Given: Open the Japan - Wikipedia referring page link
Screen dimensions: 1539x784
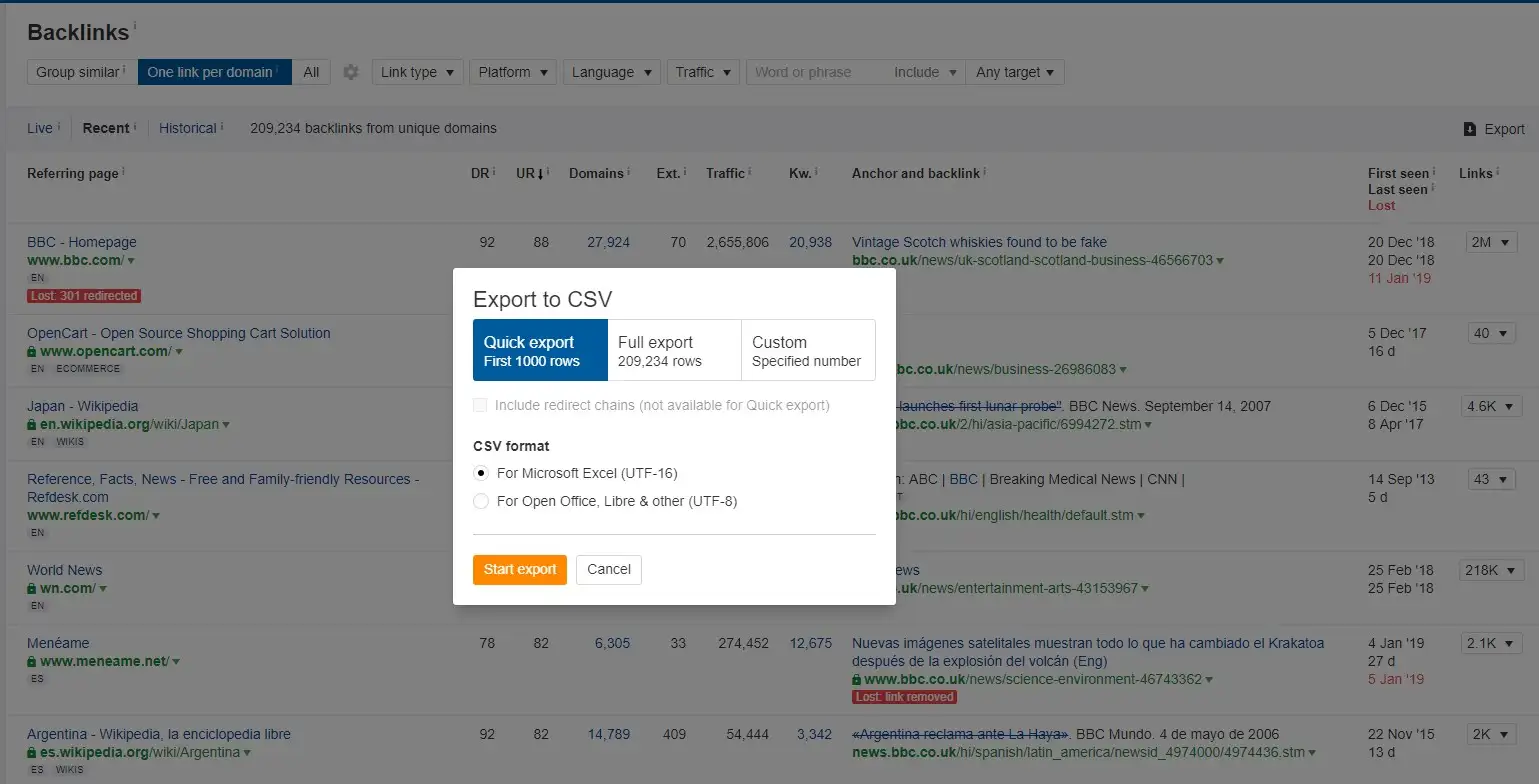Looking at the screenshot, I should point(83,406).
